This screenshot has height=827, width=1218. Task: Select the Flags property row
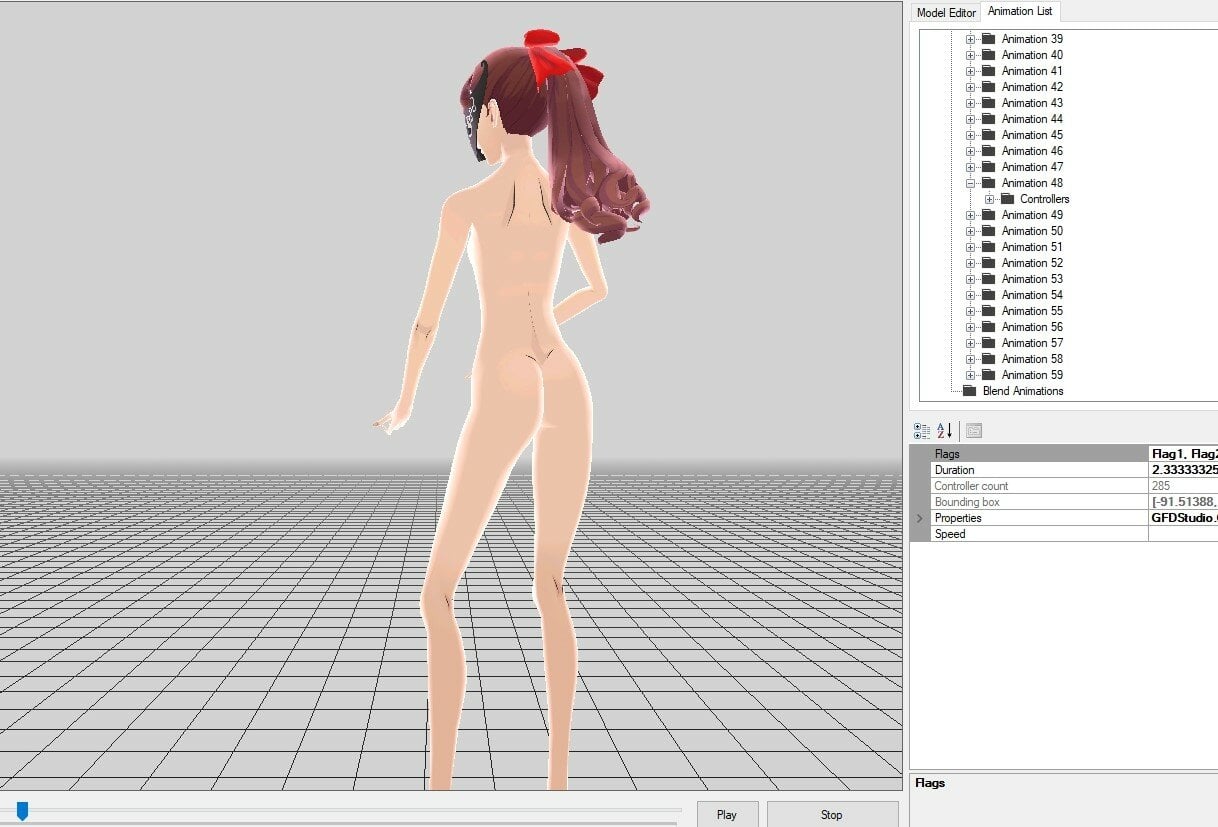(x=1074, y=454)
